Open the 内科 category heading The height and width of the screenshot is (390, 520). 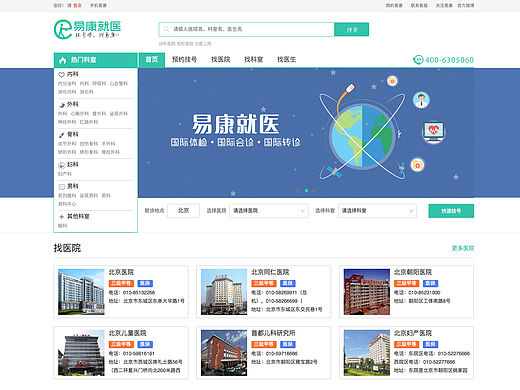[x=73, y=74]
